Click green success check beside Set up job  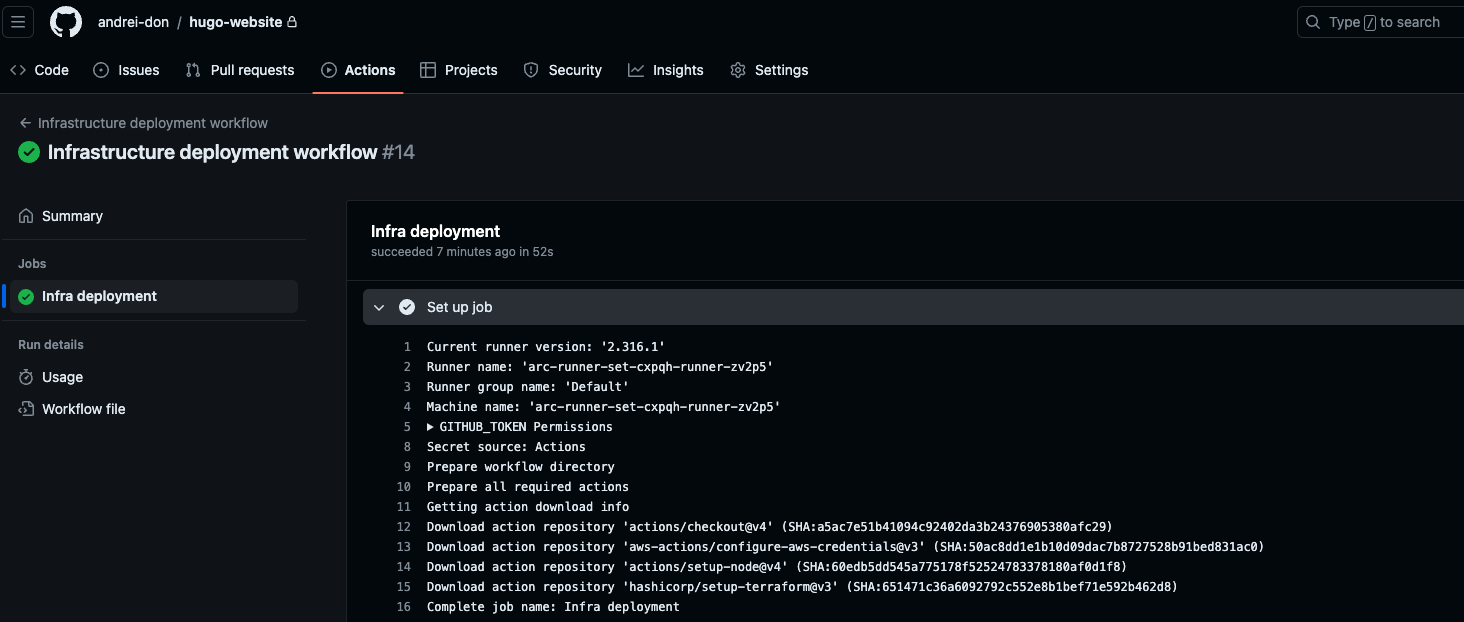point(407,307)
